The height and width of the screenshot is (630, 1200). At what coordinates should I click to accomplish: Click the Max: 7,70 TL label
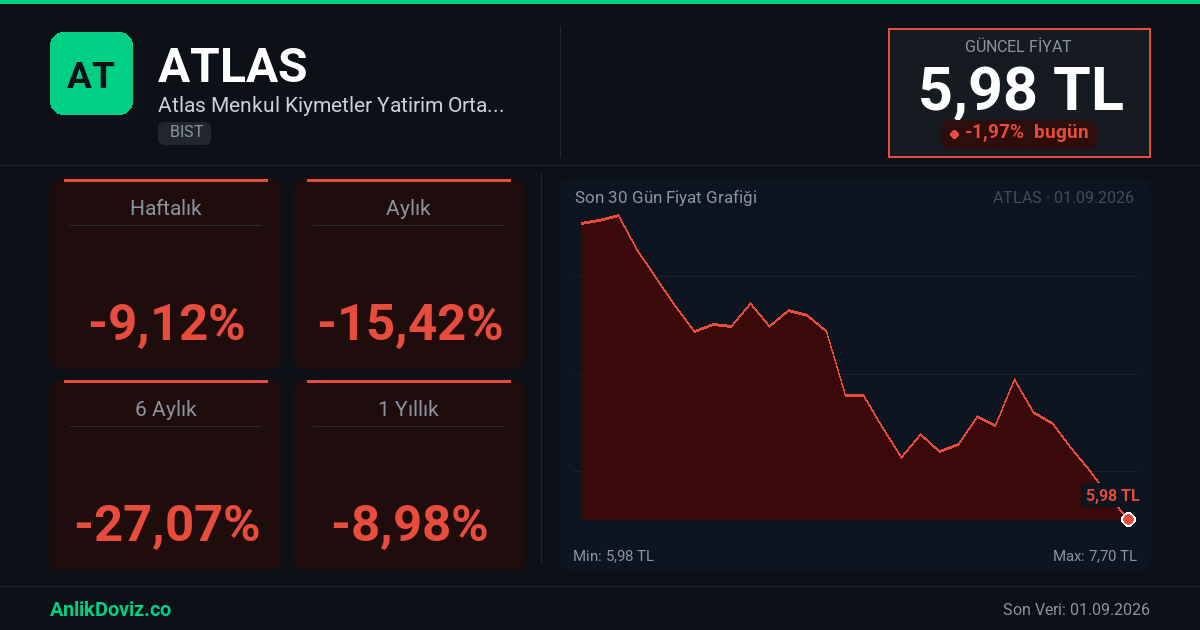[1095, 555]
